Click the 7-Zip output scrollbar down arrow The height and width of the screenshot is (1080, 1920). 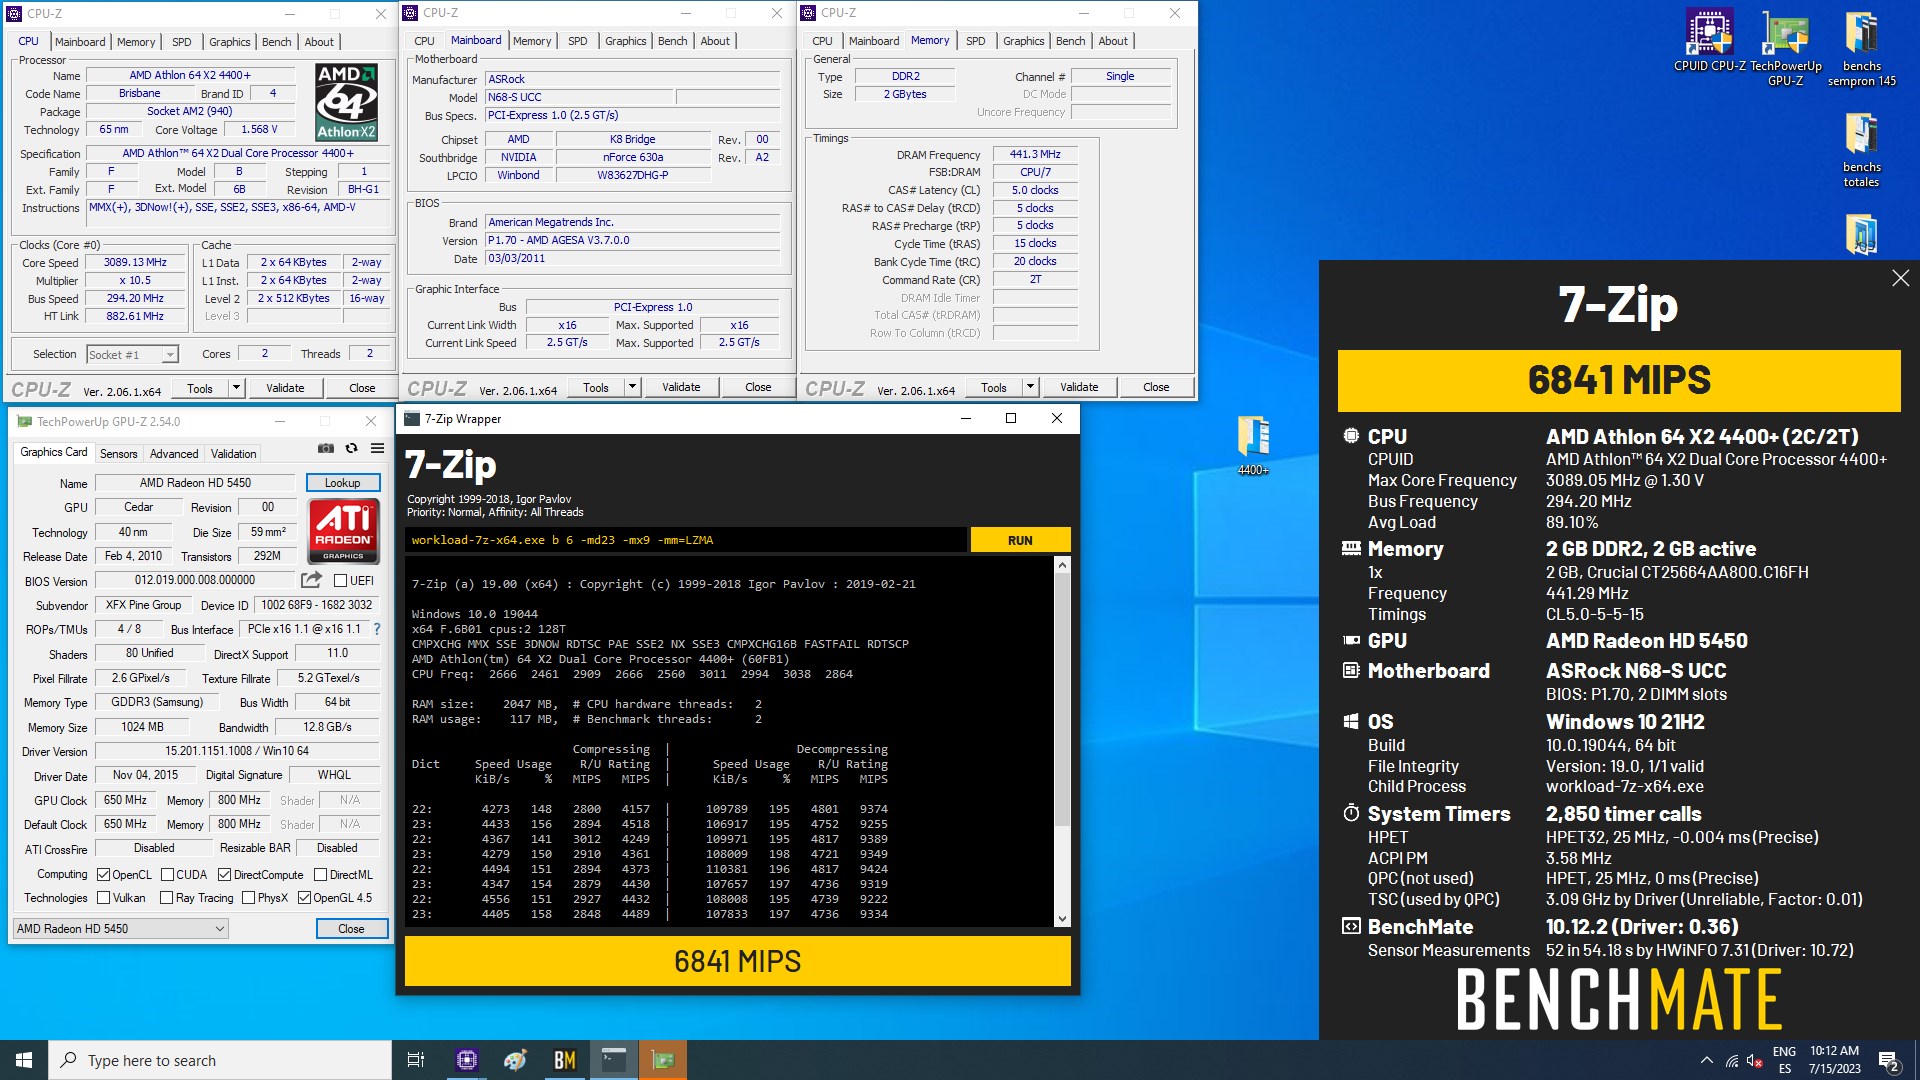point(1062,919)
